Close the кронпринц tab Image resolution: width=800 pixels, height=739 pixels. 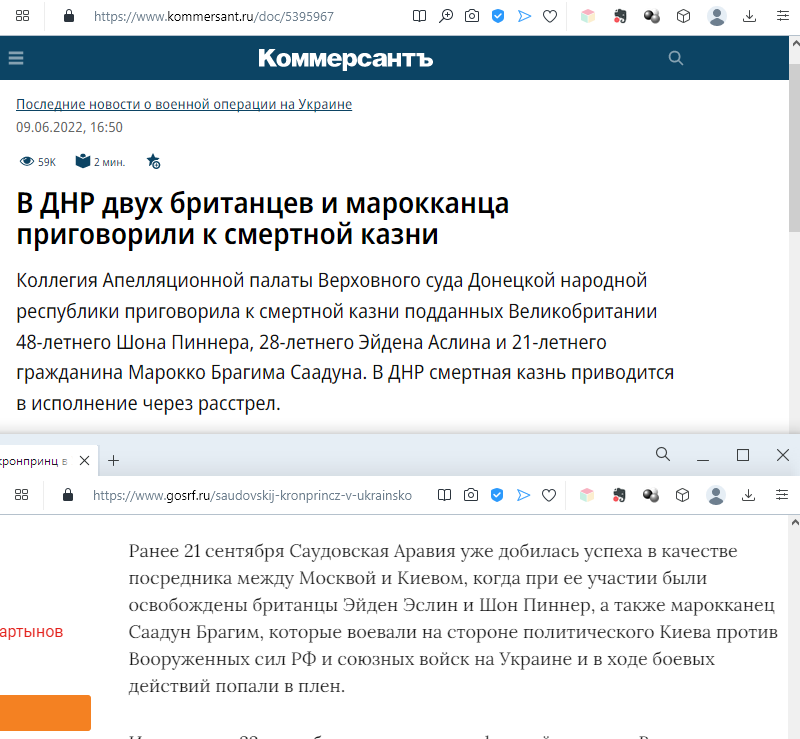(85, 460)
